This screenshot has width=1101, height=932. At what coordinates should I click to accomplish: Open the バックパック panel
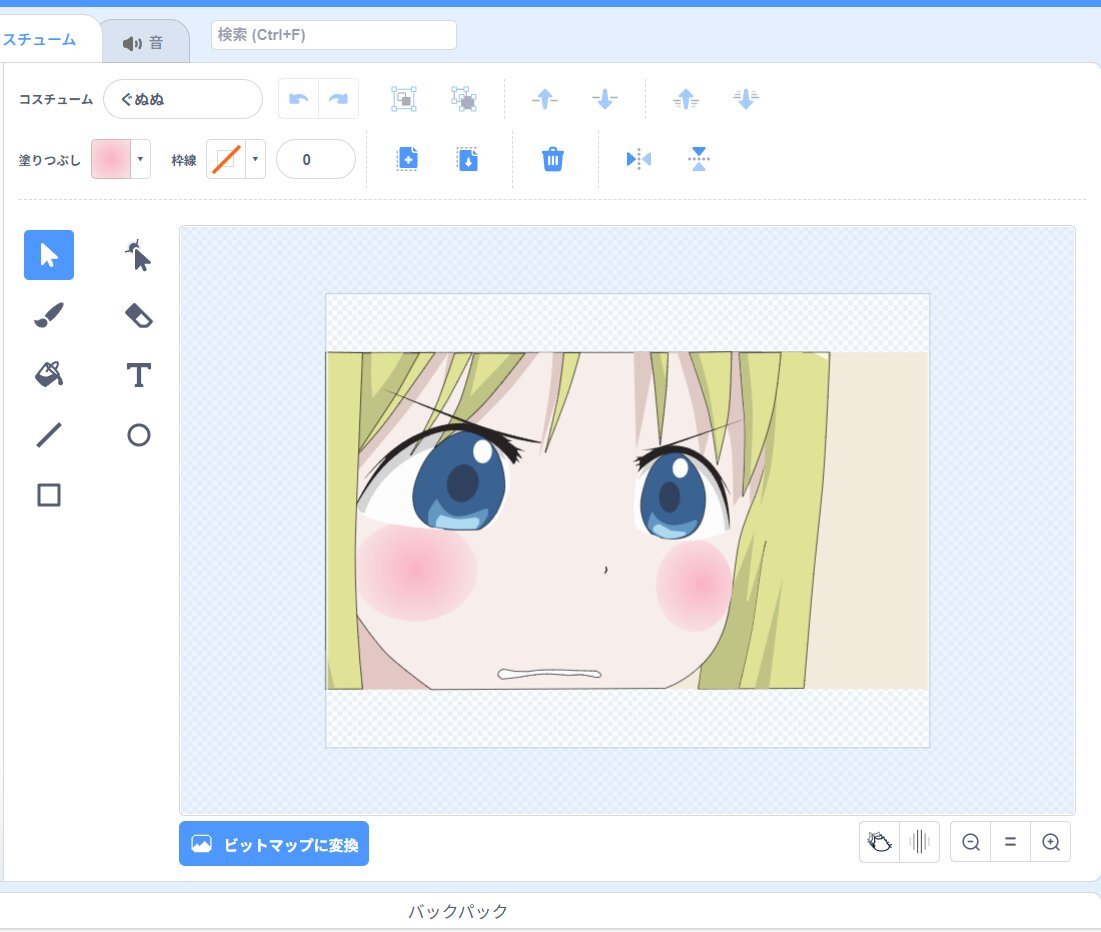[x=458, y=911]
